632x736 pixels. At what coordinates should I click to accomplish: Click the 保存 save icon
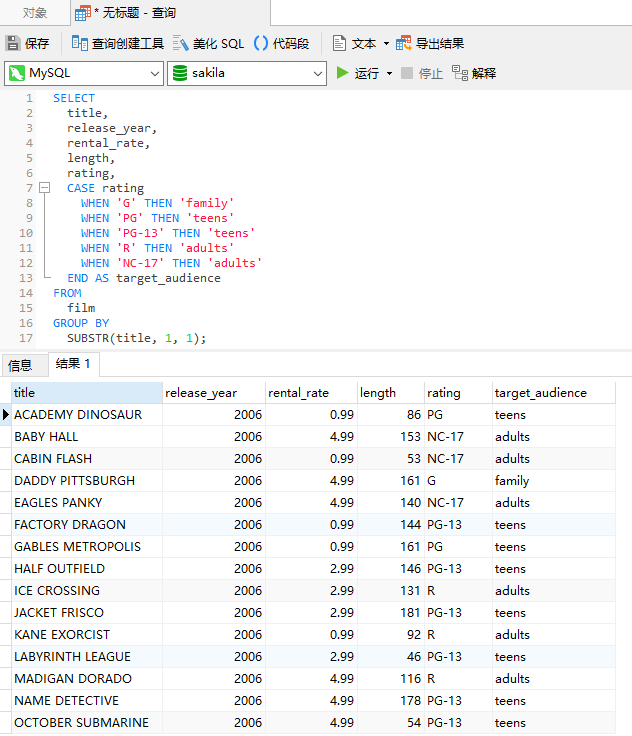13,44
